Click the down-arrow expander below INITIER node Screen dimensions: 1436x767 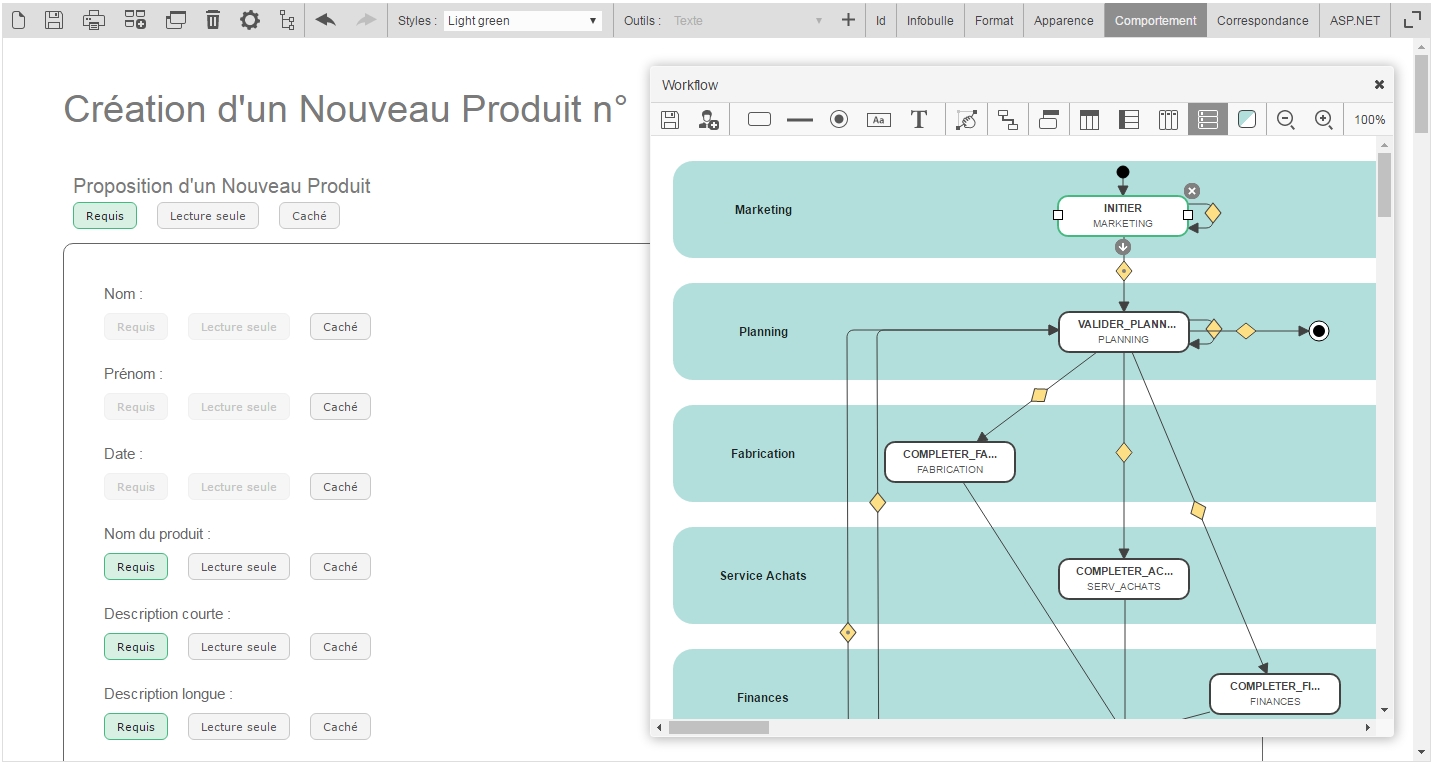point(1123,247)
